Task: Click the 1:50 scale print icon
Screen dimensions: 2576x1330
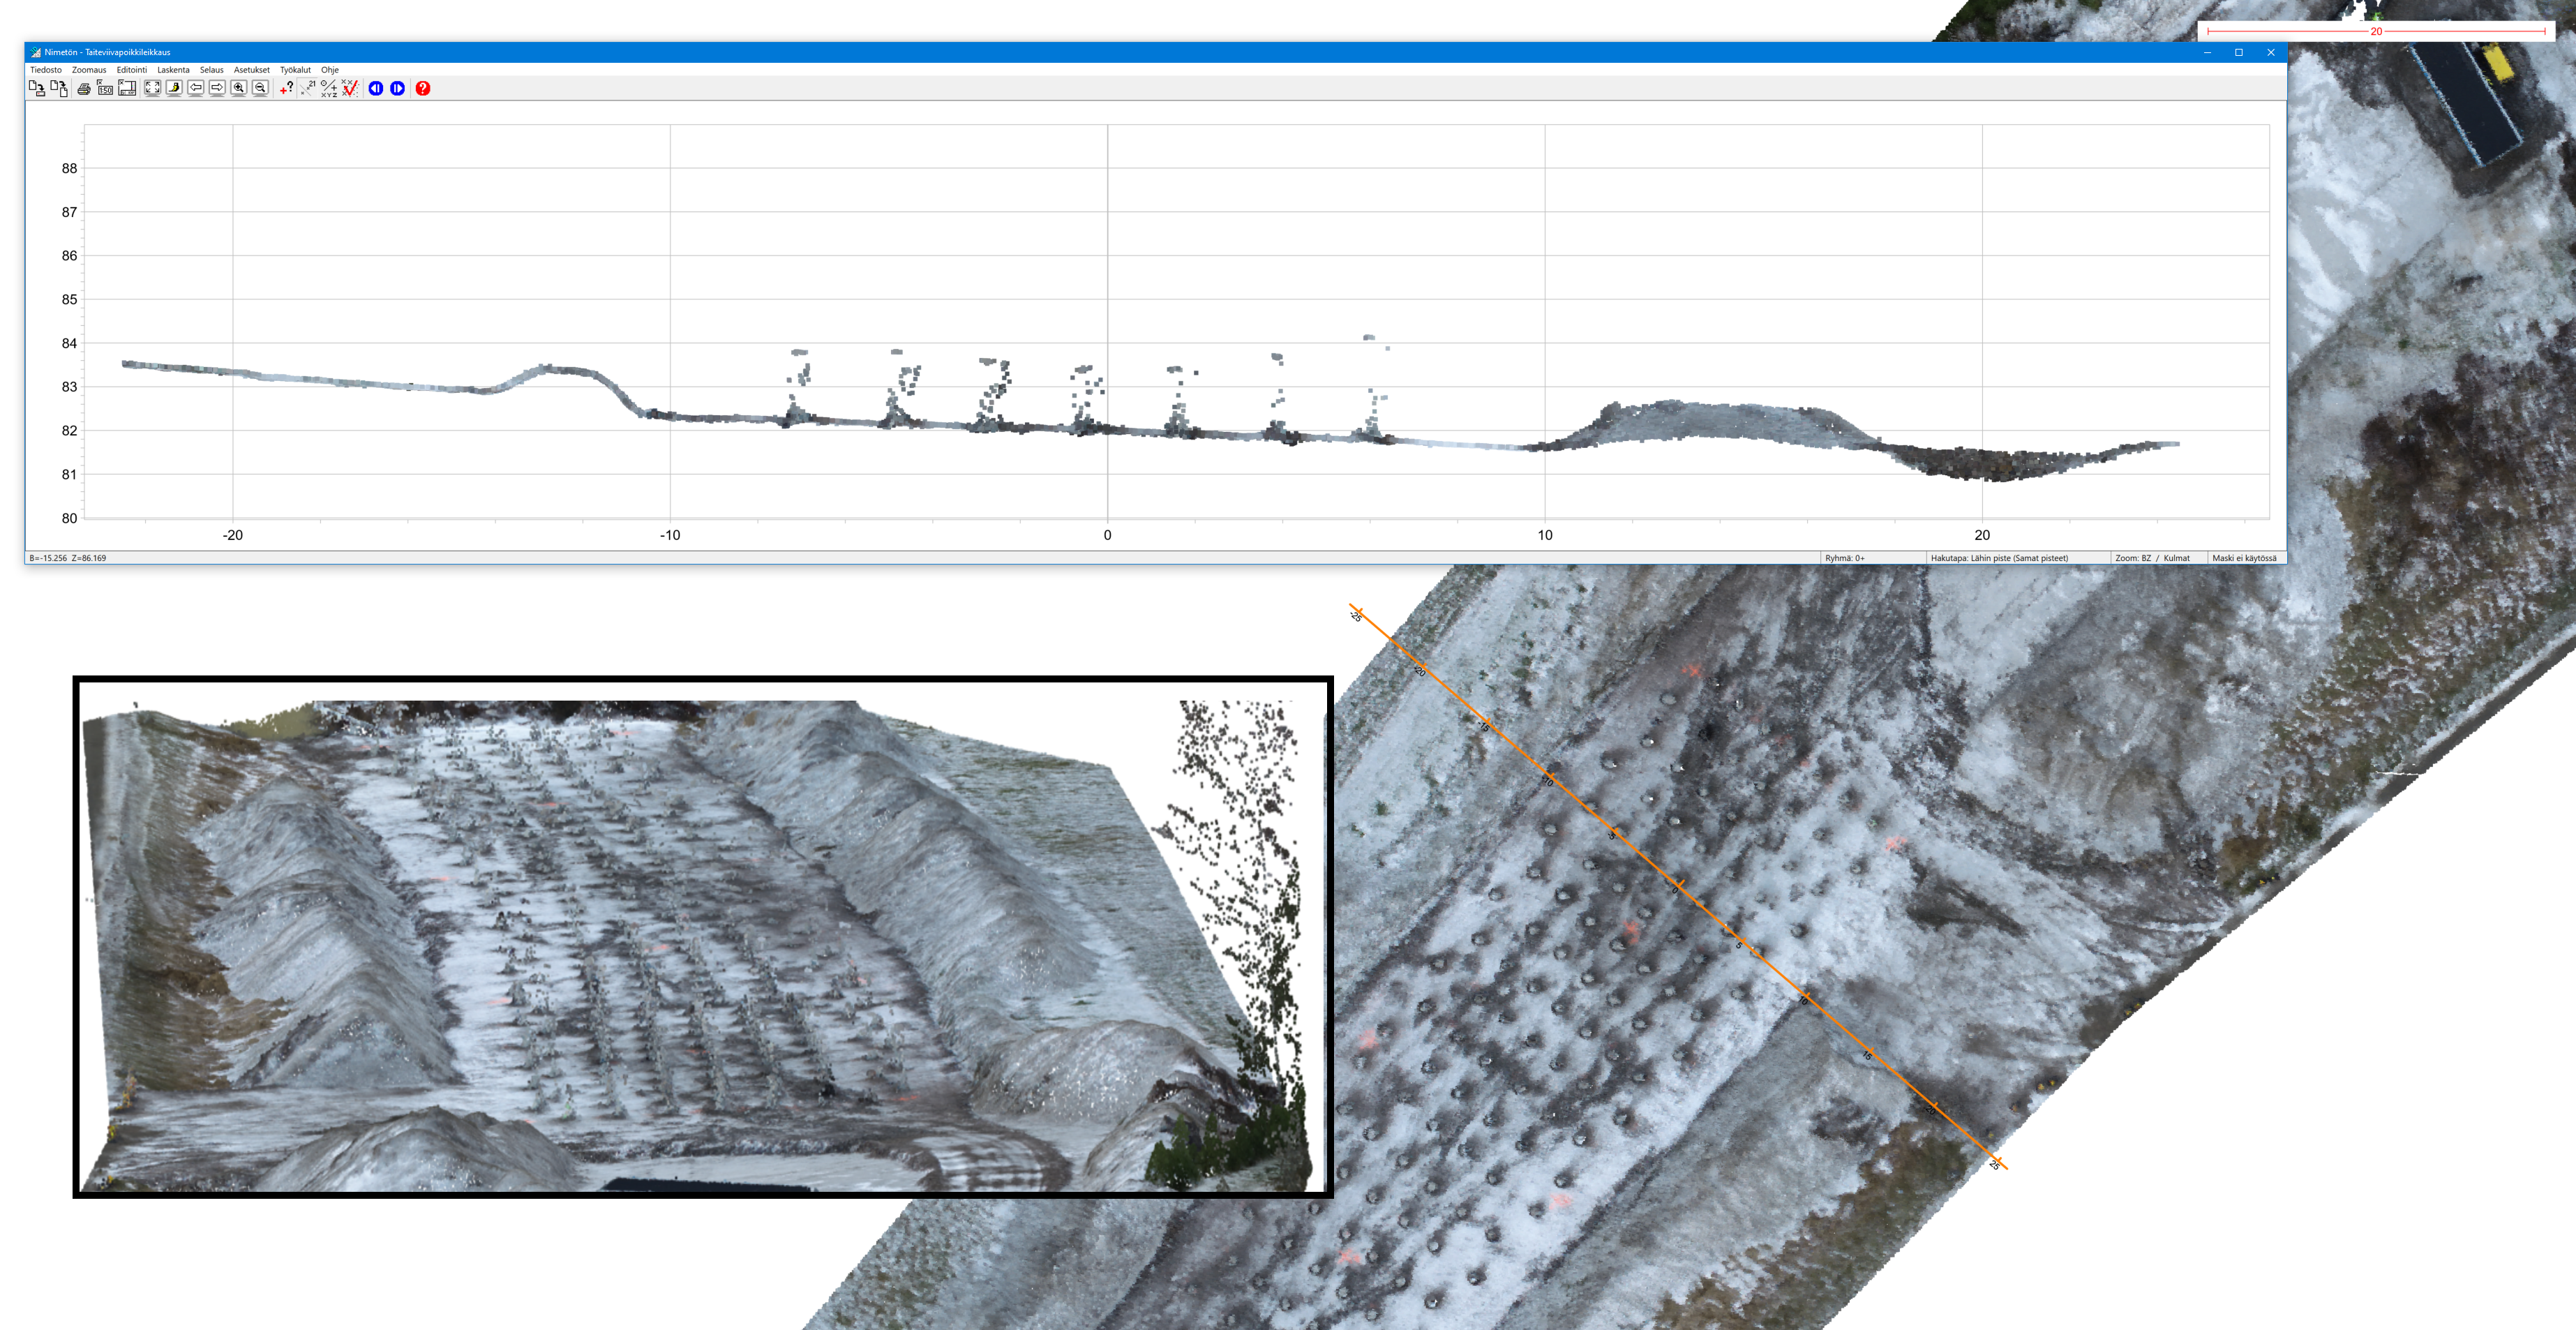Action: point(105,89)
